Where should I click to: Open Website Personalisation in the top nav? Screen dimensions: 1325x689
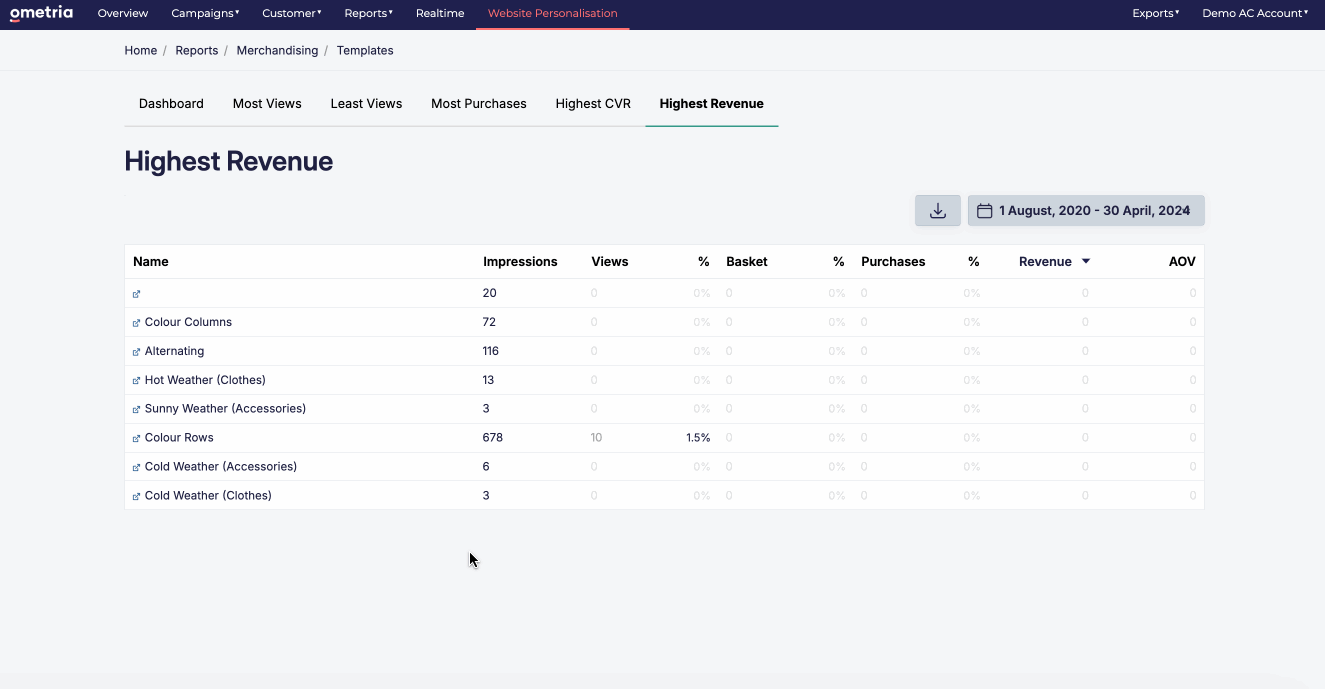coord(552,14)
